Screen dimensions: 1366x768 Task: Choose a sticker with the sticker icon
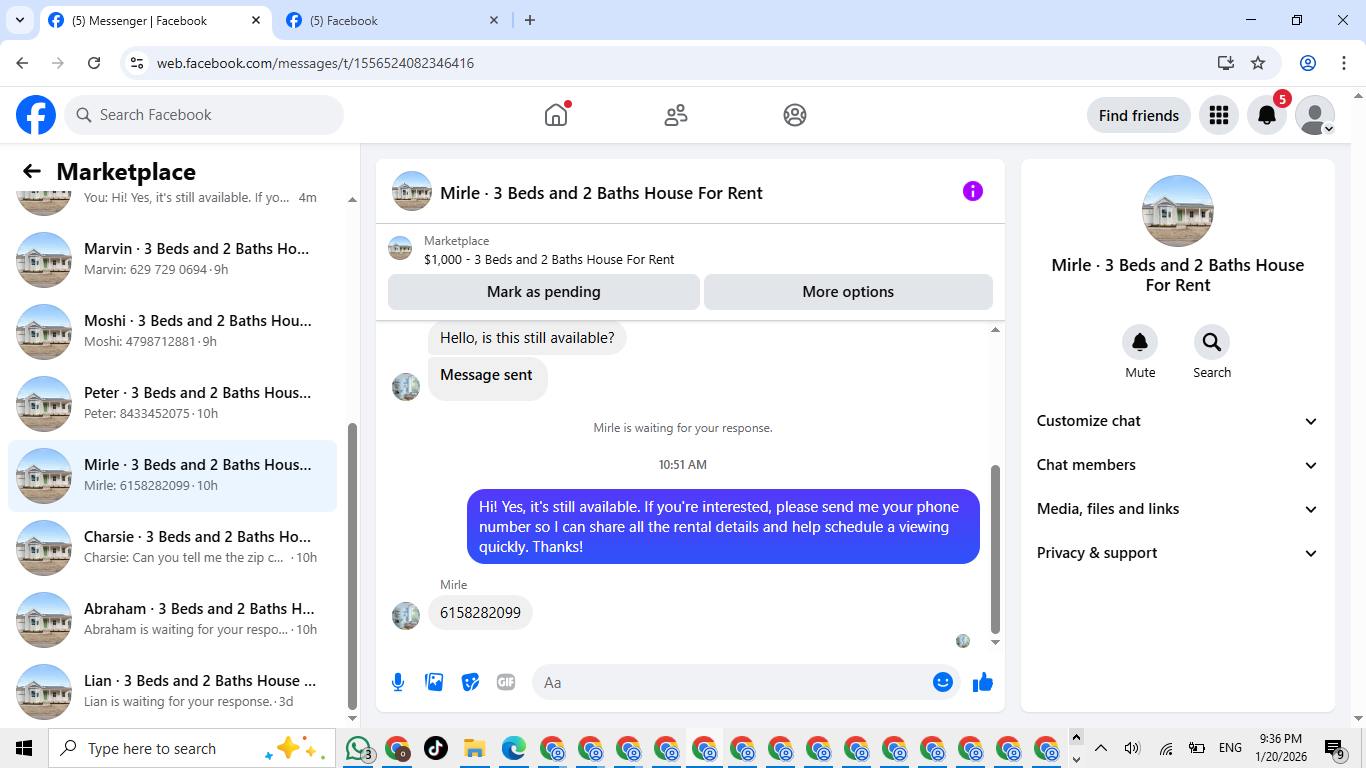(x=470, y=682)
